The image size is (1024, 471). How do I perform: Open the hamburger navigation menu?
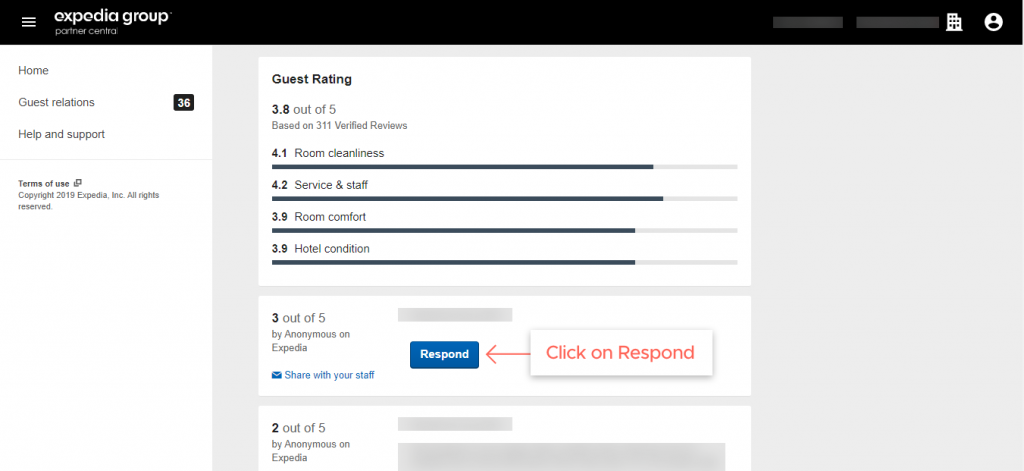28,22
